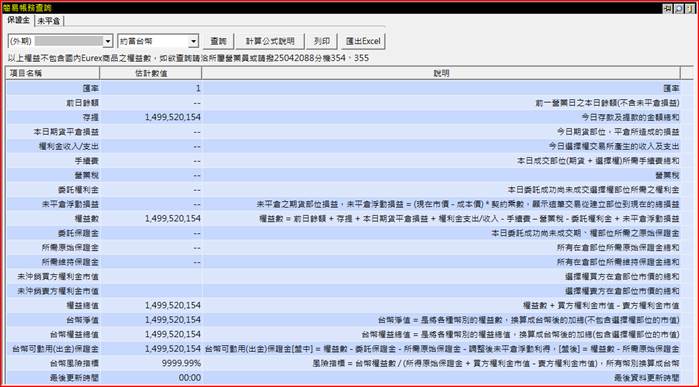699x387 pixels.
Task: Click the pin icon in the title bar
Action: [668, 8]
